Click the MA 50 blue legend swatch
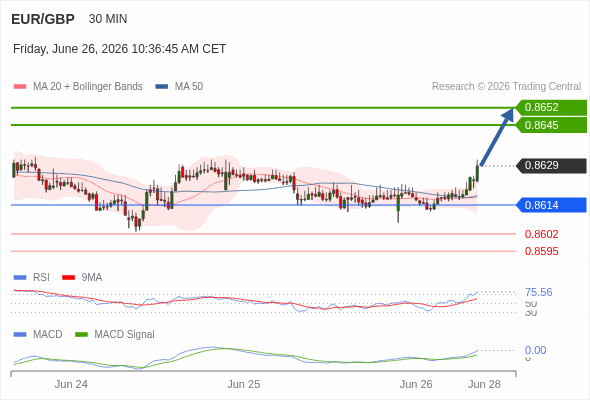 [x=162, y=87]
